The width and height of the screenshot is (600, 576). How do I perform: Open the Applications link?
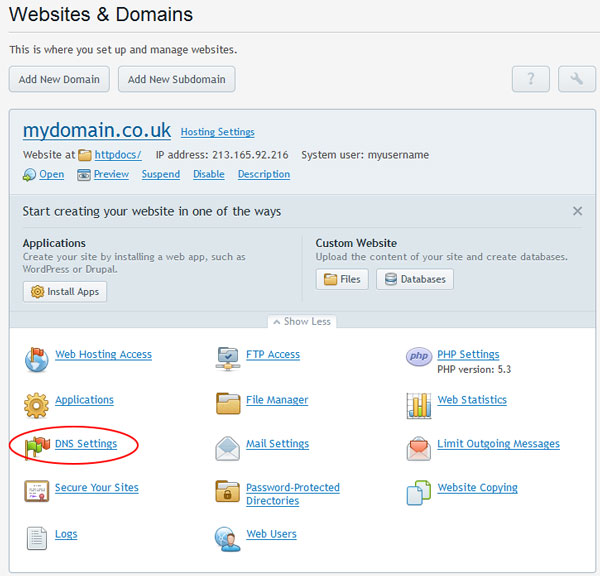(x=84, y=400)
